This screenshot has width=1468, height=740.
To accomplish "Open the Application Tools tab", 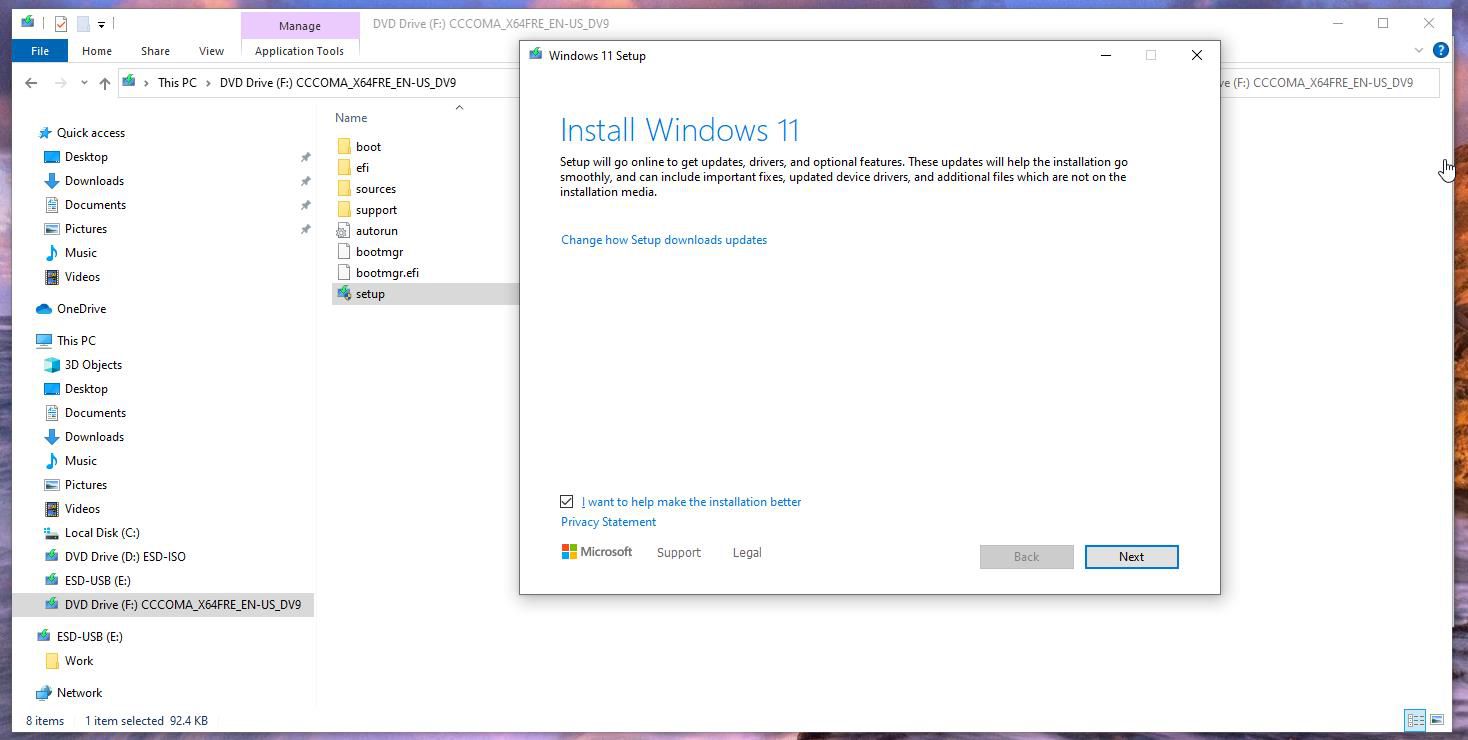I will coord(299,51).
